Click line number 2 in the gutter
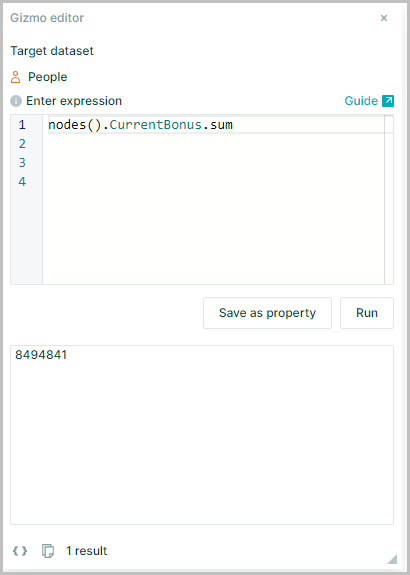This screenshot has width=410, height=575. 22,144
